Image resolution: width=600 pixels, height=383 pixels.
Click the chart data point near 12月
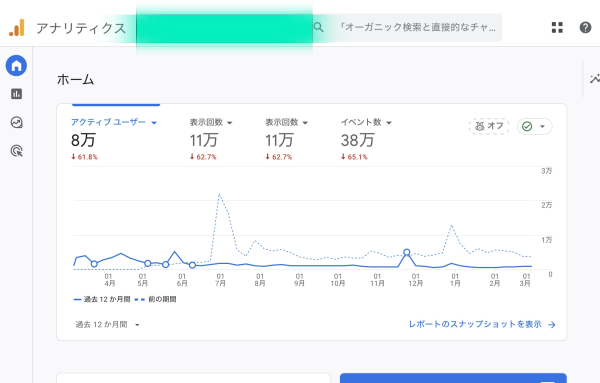[407, 252]
